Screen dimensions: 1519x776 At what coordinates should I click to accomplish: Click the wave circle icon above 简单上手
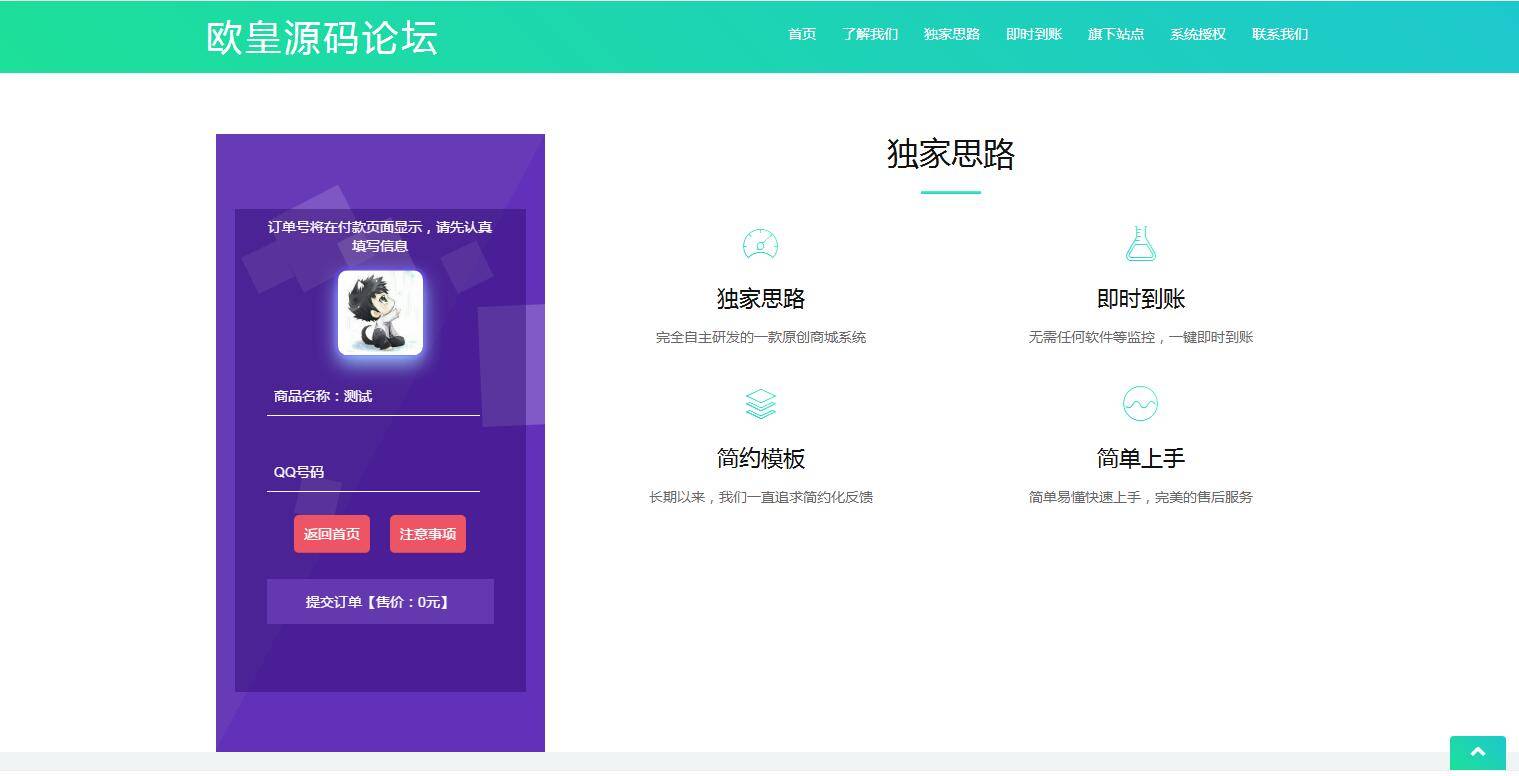pos(1140,403)
